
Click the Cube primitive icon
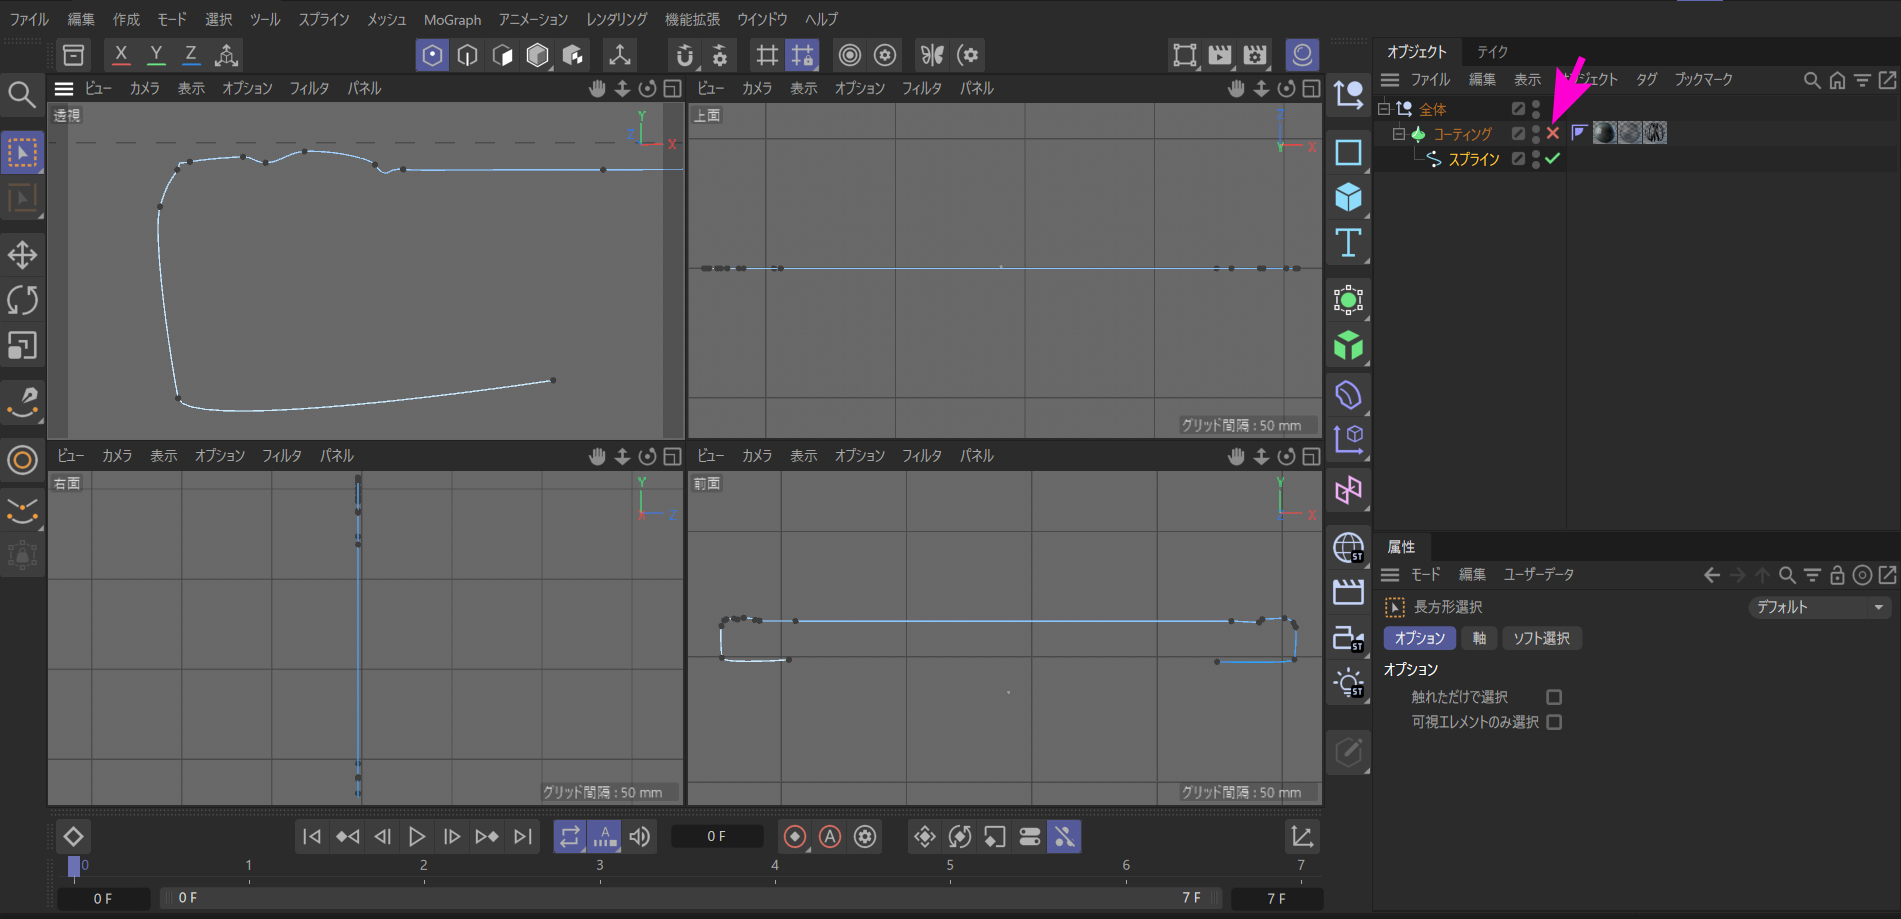click(1348, 197)
